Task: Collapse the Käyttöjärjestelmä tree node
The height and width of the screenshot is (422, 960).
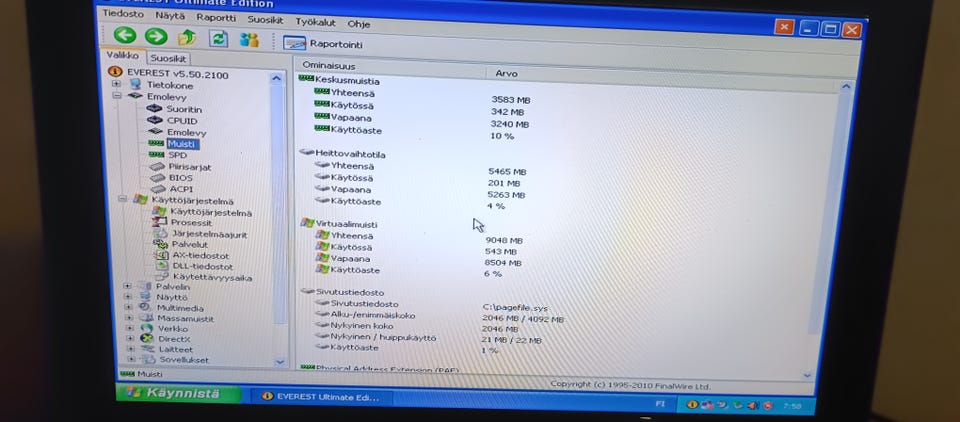Action: (122, 198)
